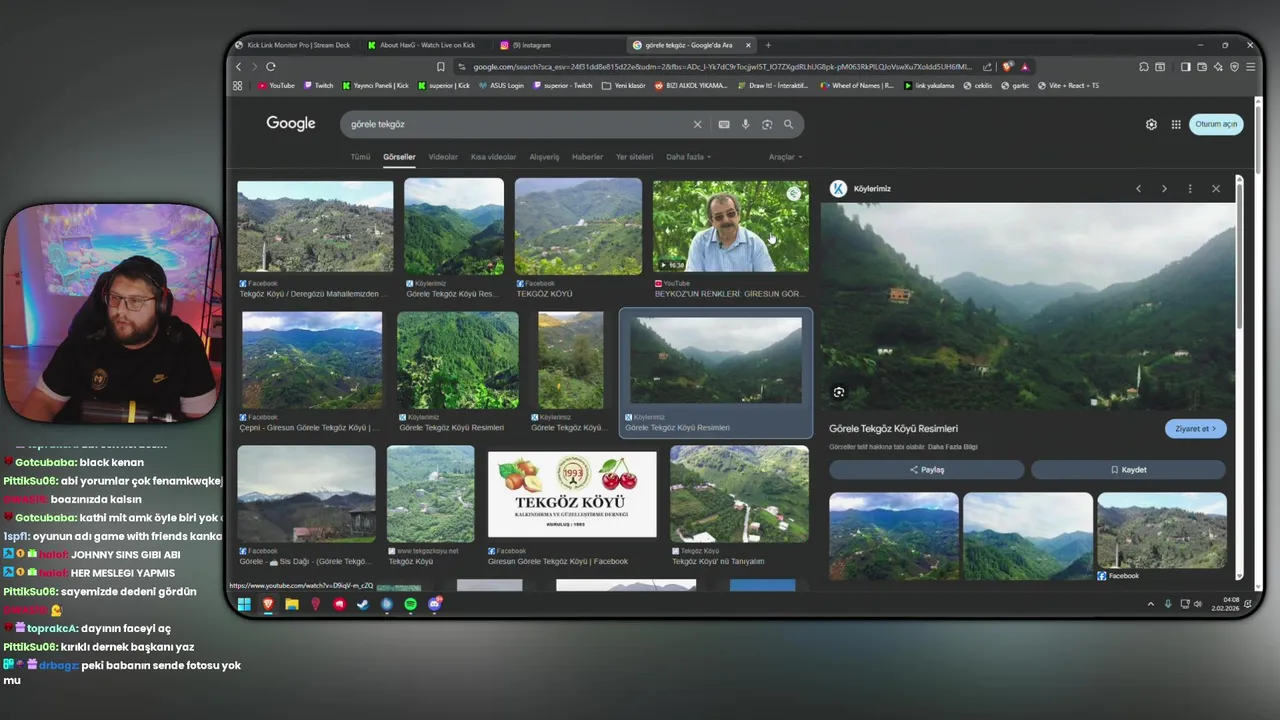Click Brave Rewards triangle icon

point(1024,66)
